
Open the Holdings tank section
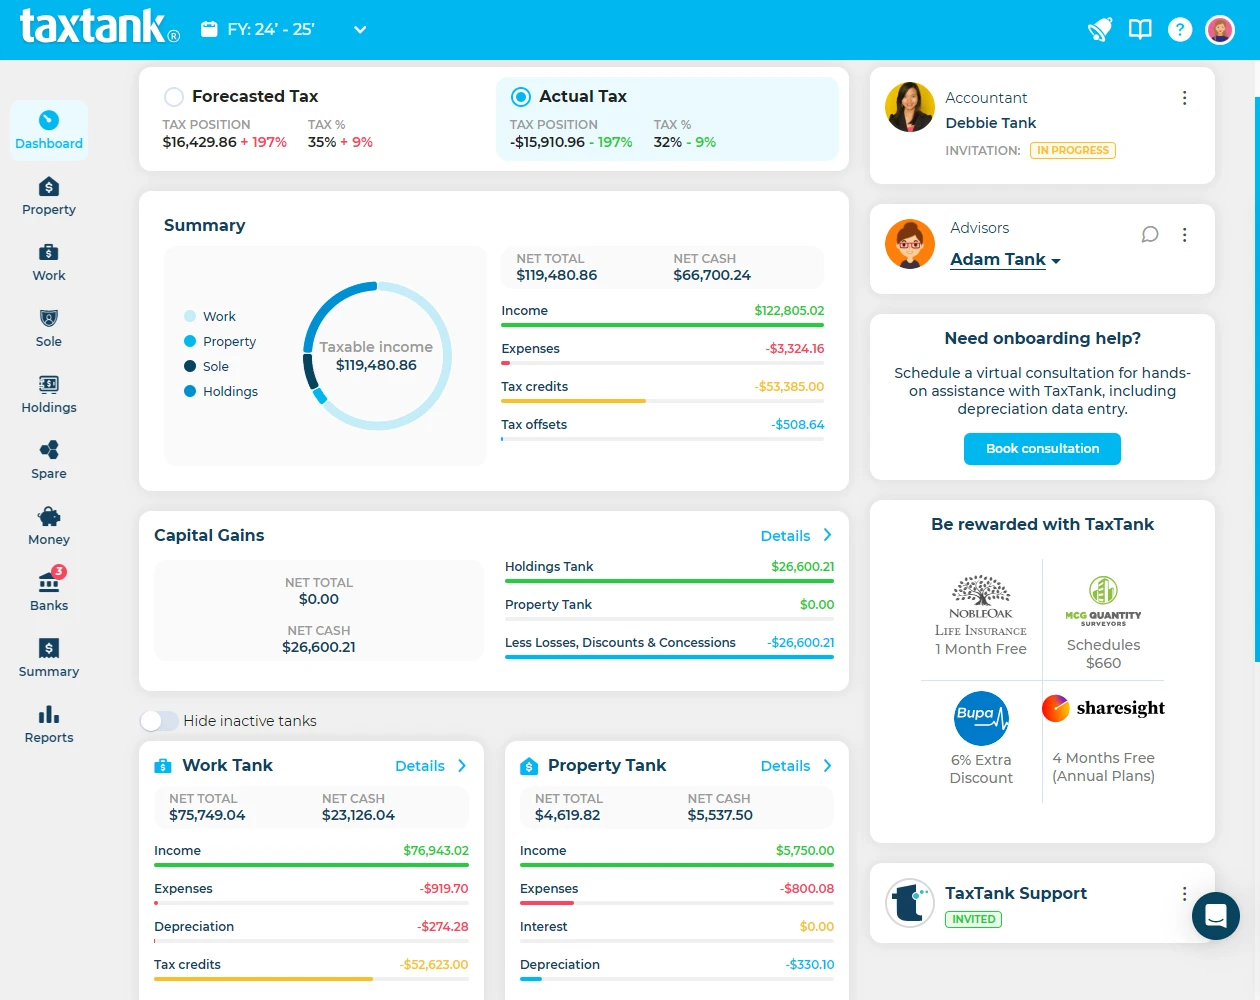[x=48, y=394]
